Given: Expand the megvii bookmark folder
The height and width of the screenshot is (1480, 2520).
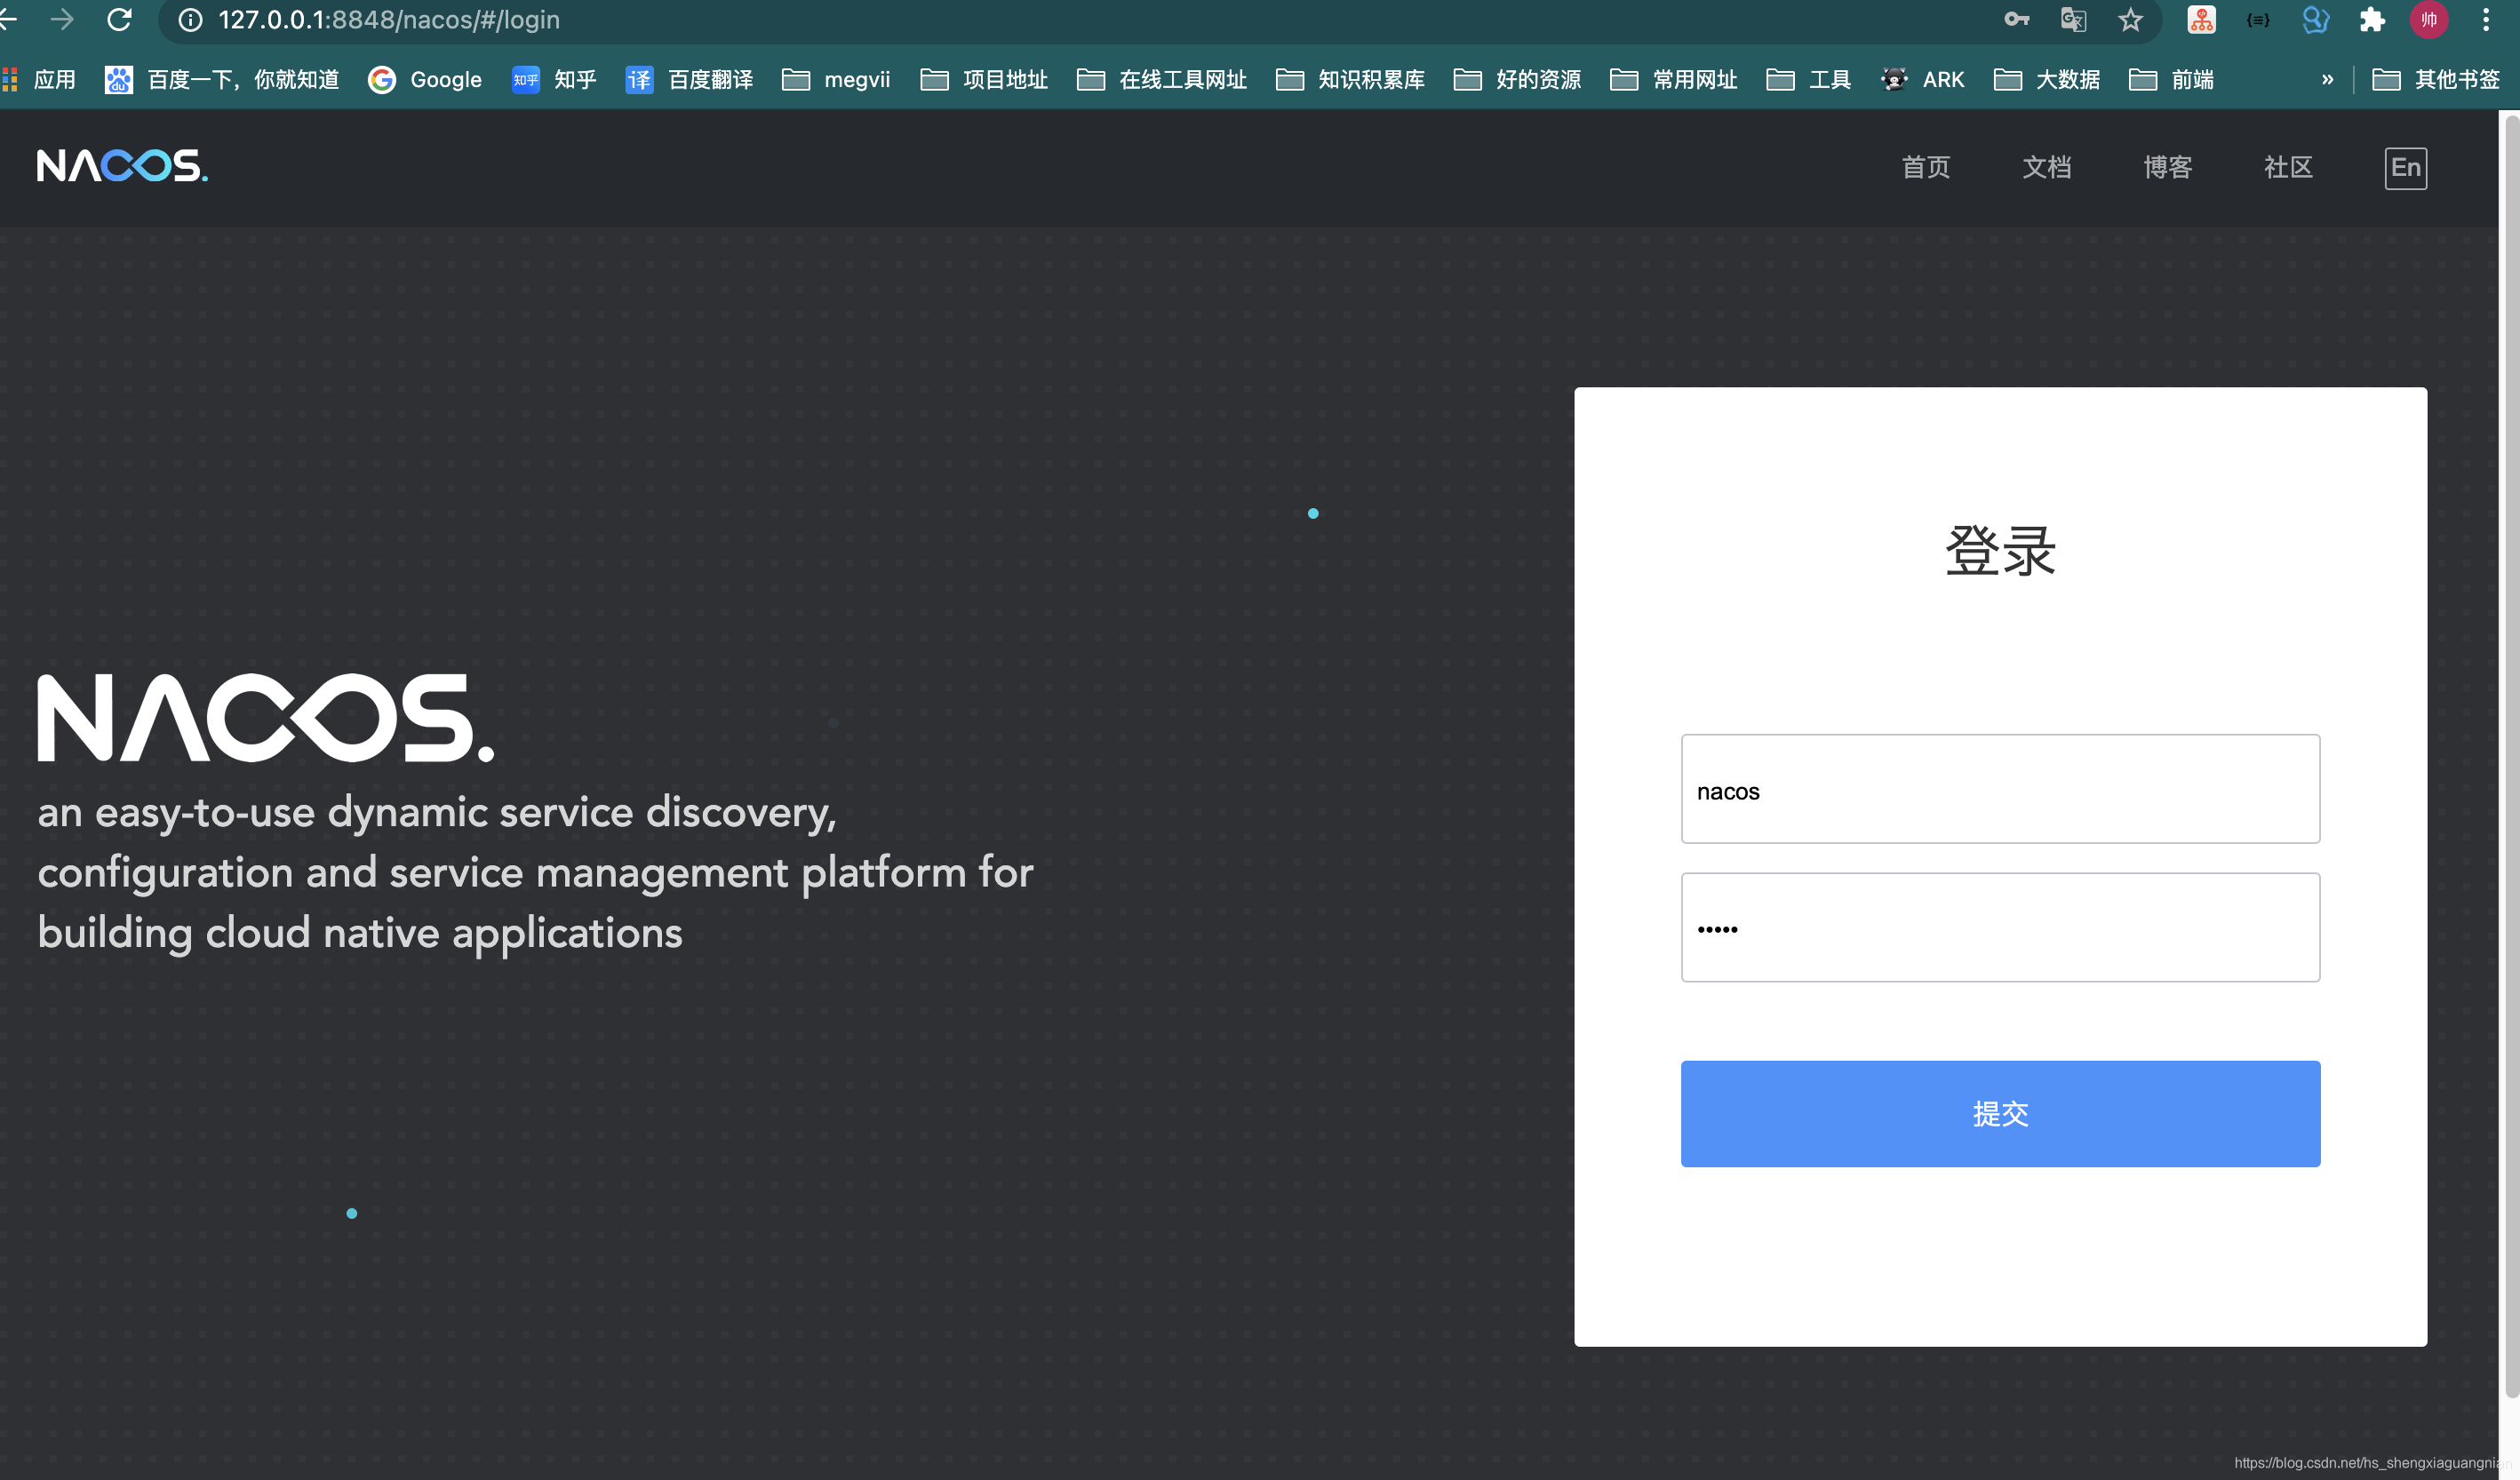Looking at the screenshot, I should point(836,79).
